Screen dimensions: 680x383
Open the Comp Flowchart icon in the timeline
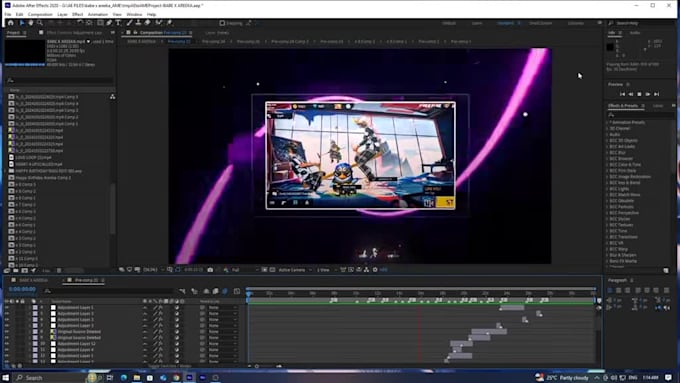tap(182, 291)
